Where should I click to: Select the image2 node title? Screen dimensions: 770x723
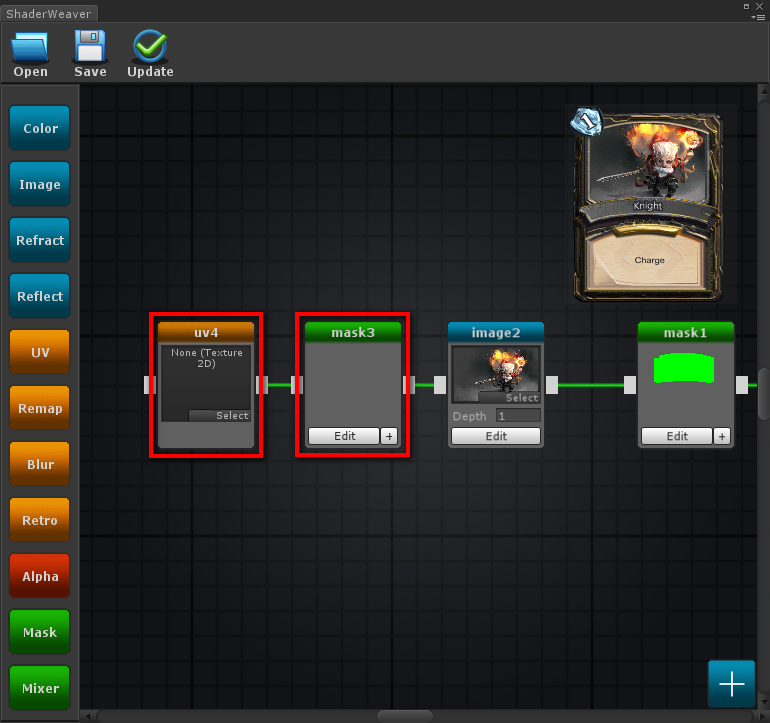coord(496,333)
